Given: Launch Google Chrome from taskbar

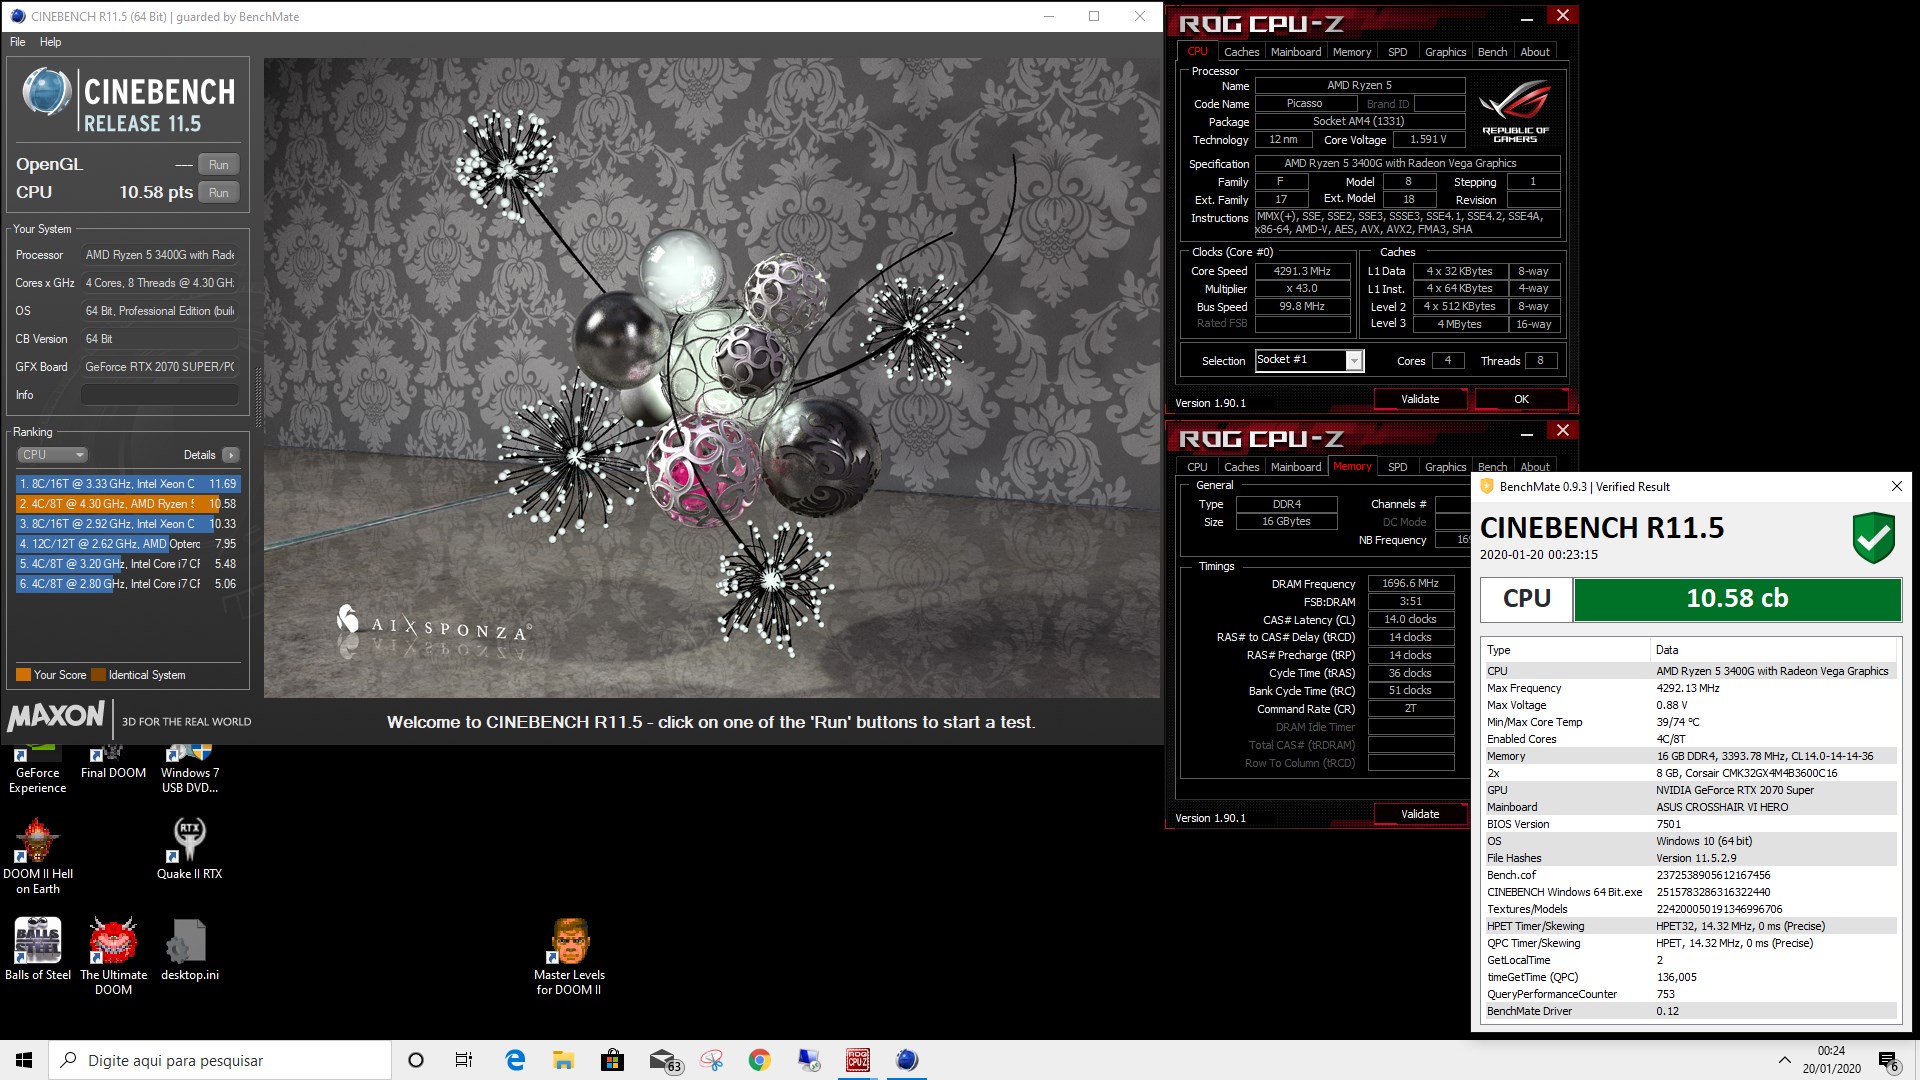Looking at the screenshot, I should [759, 1060].
